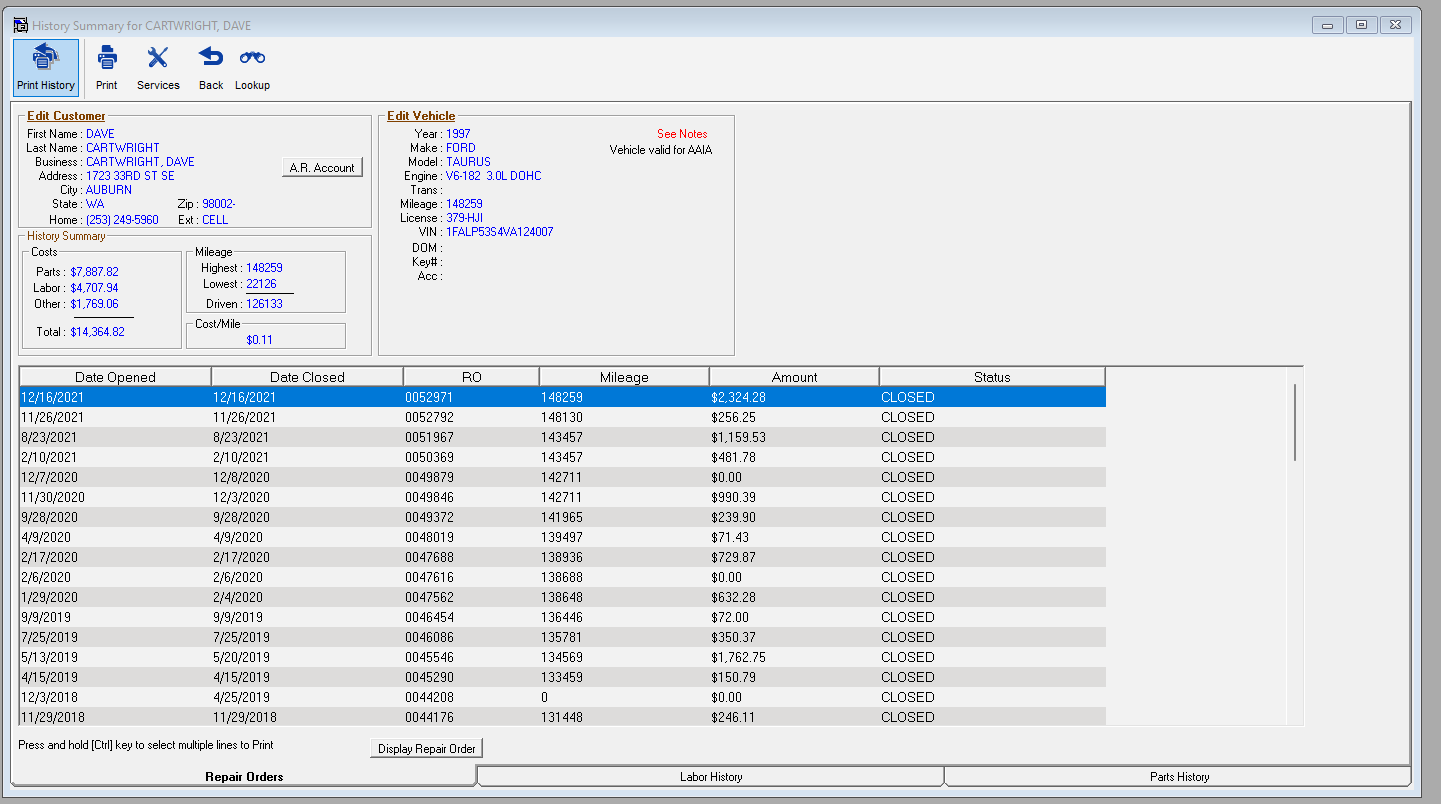This screenshot has height=804, width=1441.
Task: Select repair order 0050369 row
Action: pyautogui.click(x=563, y=457)
